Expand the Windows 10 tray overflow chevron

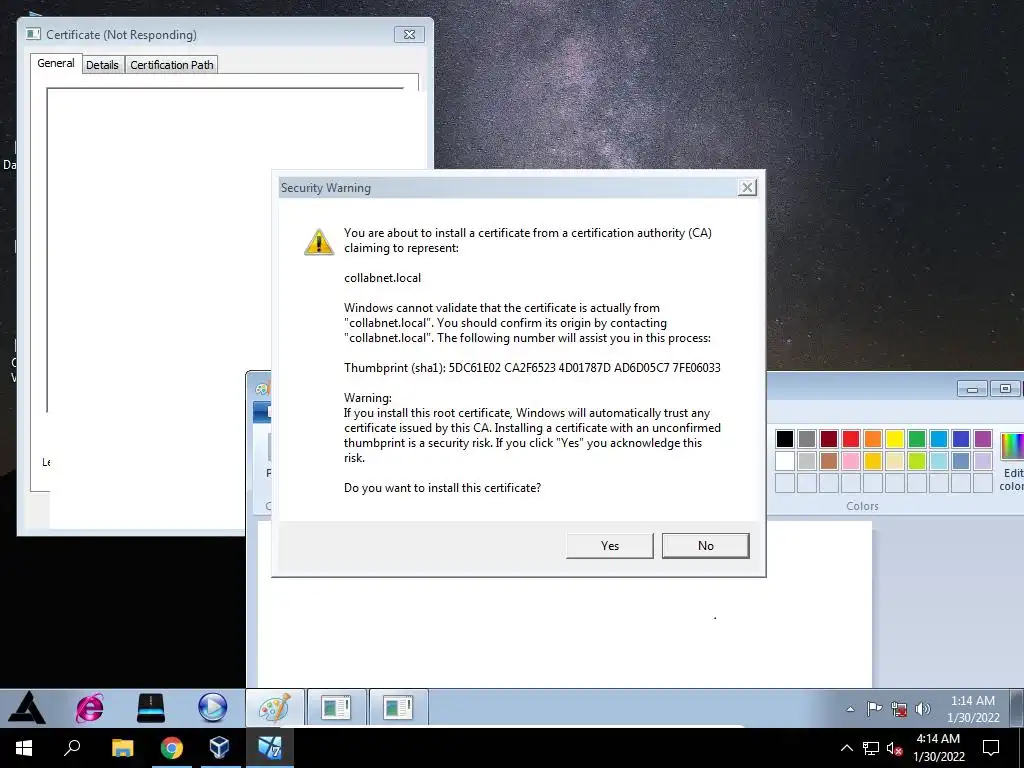click(846, 748)
